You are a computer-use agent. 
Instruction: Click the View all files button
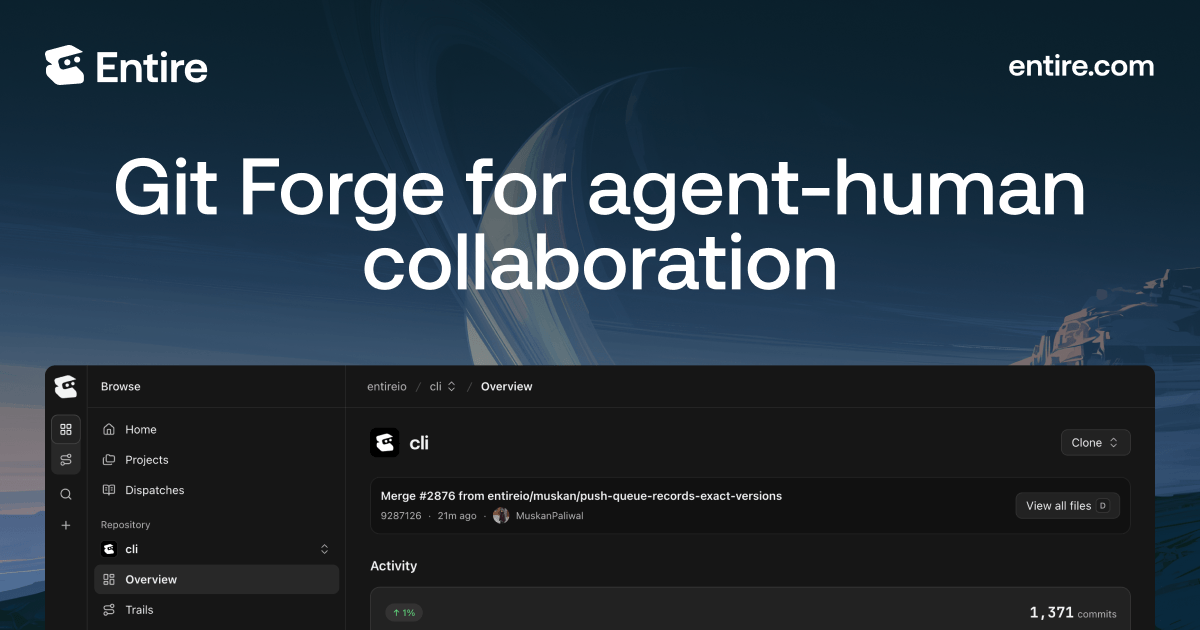[x=1067, y=506]
